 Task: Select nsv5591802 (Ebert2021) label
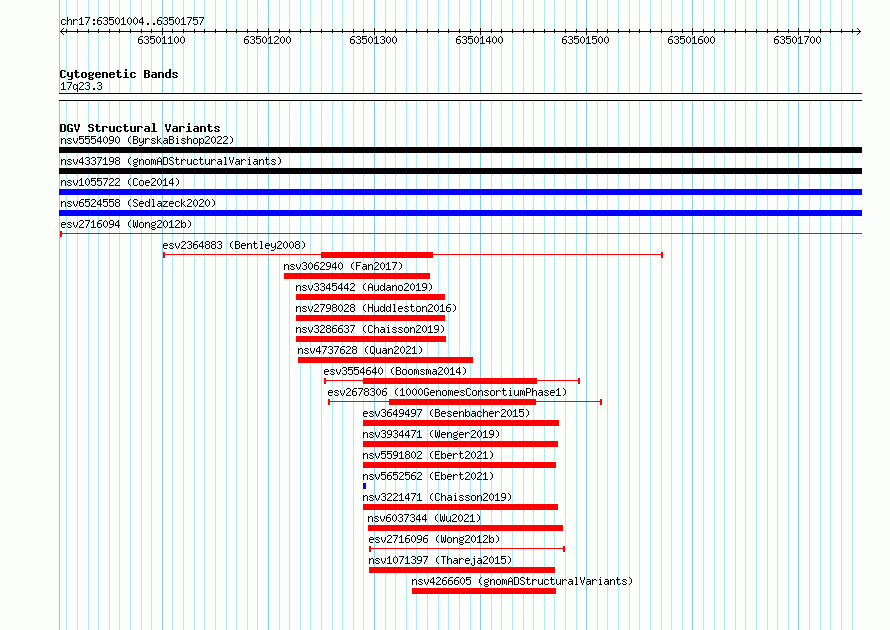(428, 455)
